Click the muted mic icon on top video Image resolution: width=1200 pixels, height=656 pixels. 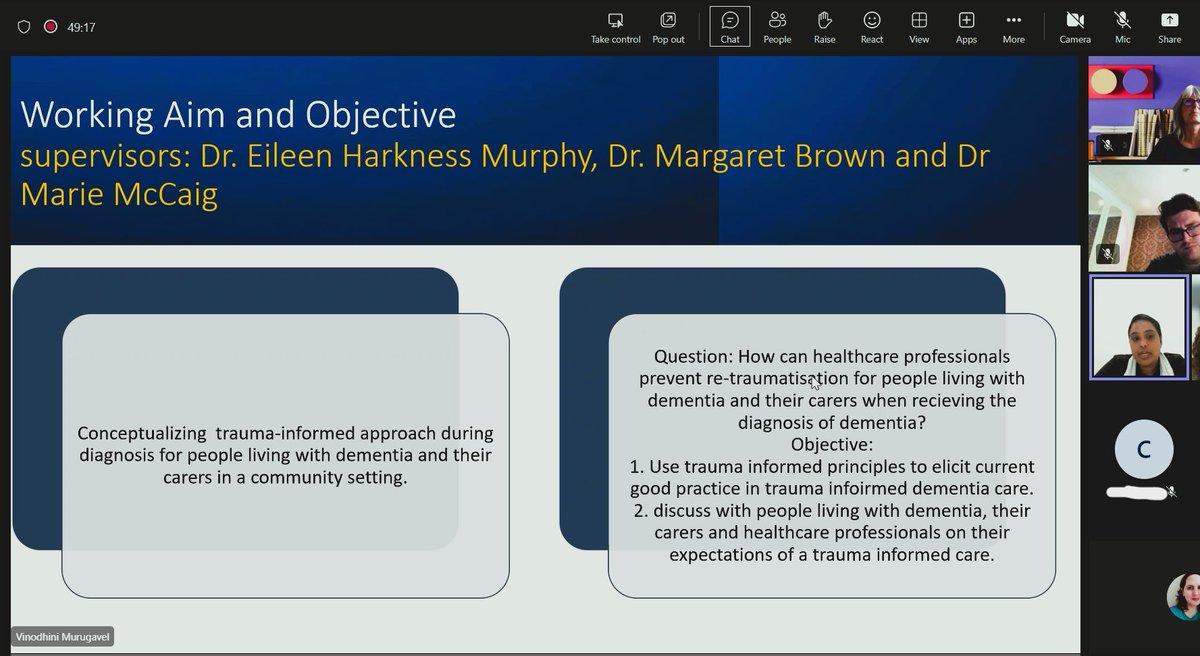click(1107, 145)
